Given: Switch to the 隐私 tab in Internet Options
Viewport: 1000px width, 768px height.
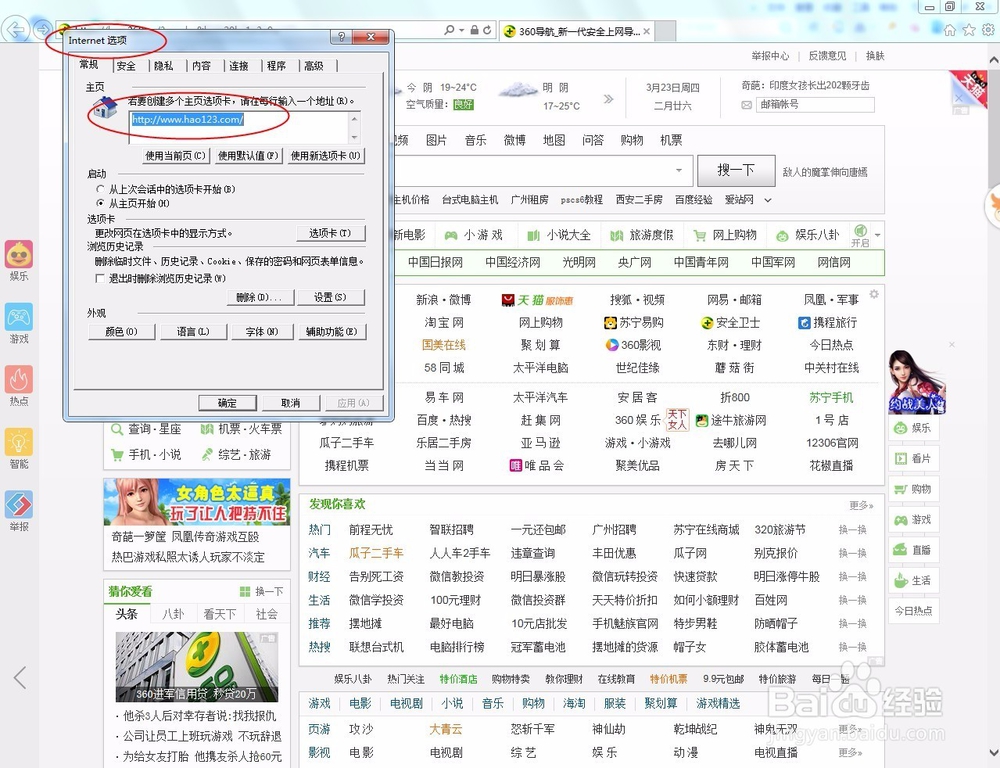Looking at the screenshot, I should 163,66.
